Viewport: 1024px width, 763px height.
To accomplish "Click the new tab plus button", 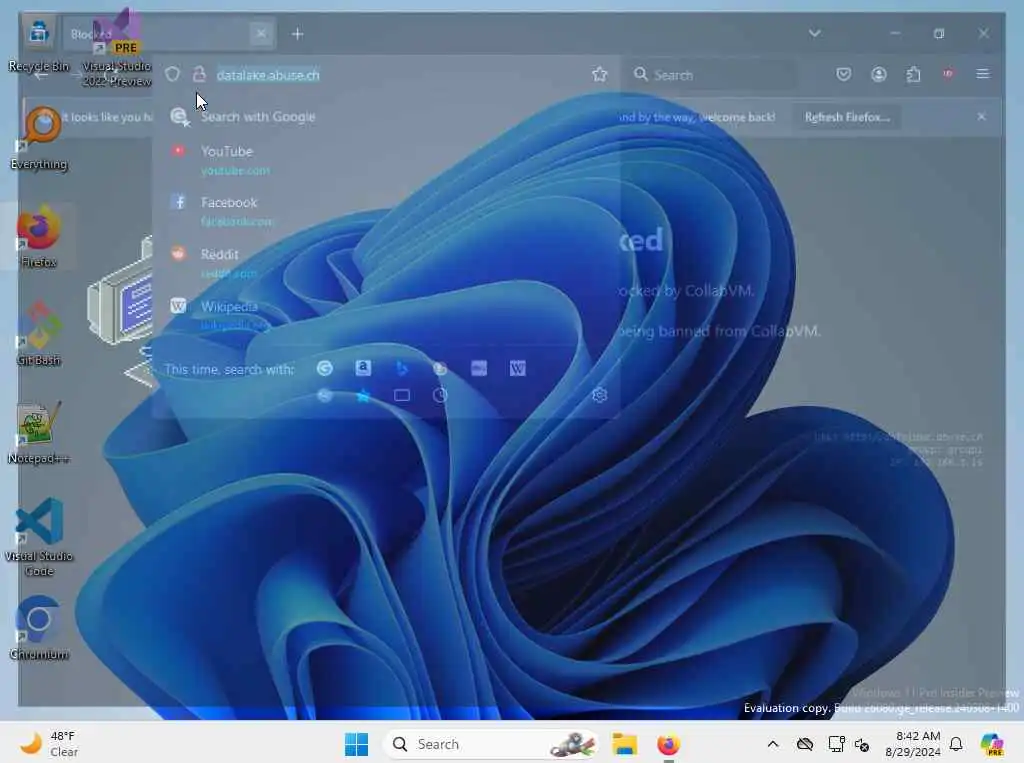I will [x=297, y=33].
